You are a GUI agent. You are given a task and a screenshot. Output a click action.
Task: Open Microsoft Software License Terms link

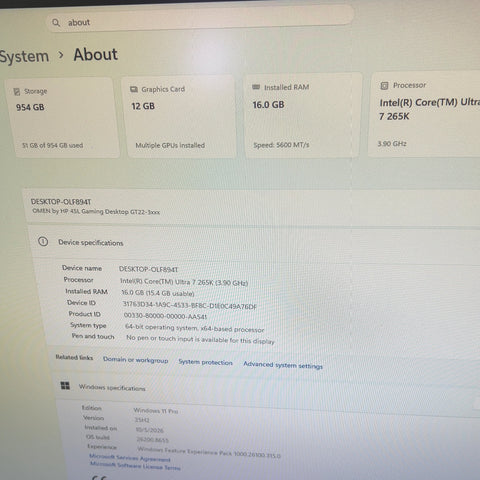pos(135,466)
